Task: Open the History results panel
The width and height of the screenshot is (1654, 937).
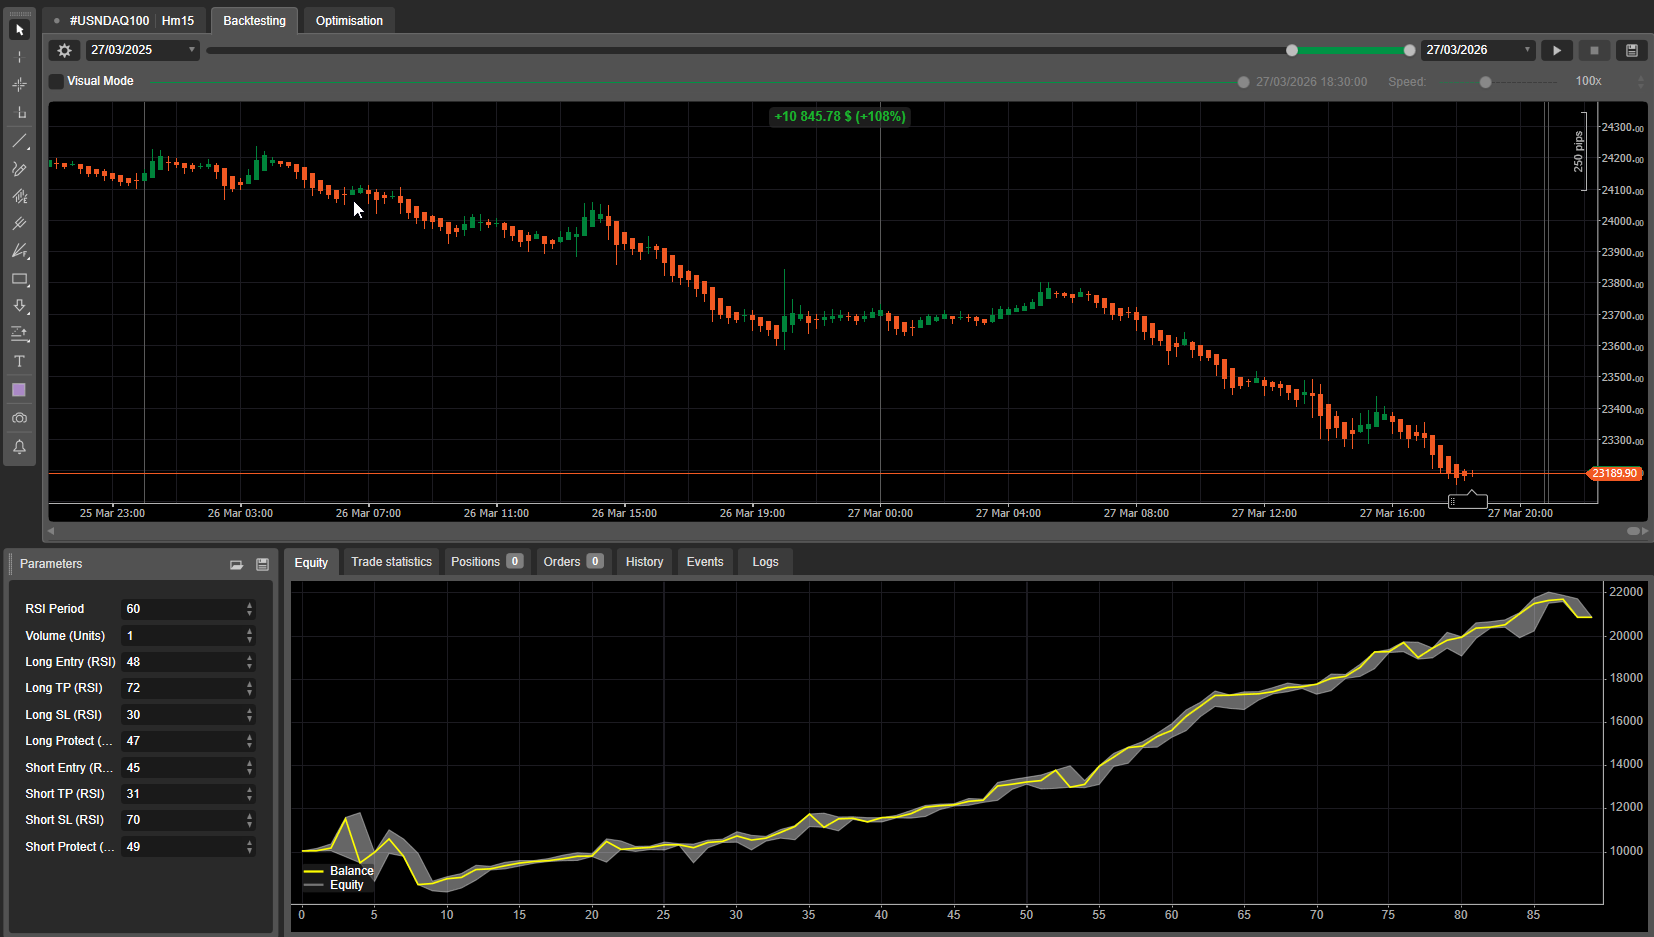Action: pyautogui.click(x=644, y=561)
